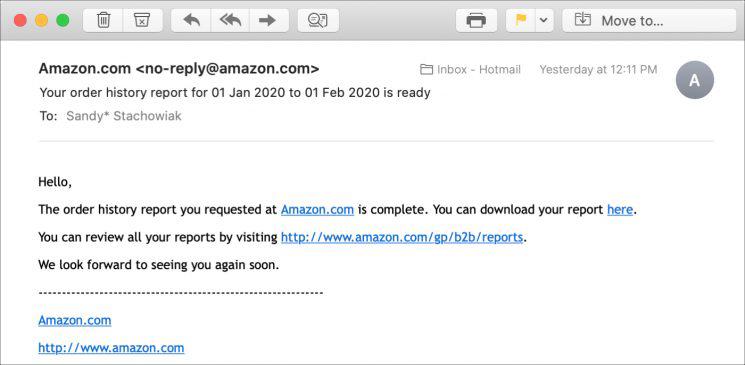Minimize the window with the yellow button
This screenshot has height=365, width=745.
[42, 20]
